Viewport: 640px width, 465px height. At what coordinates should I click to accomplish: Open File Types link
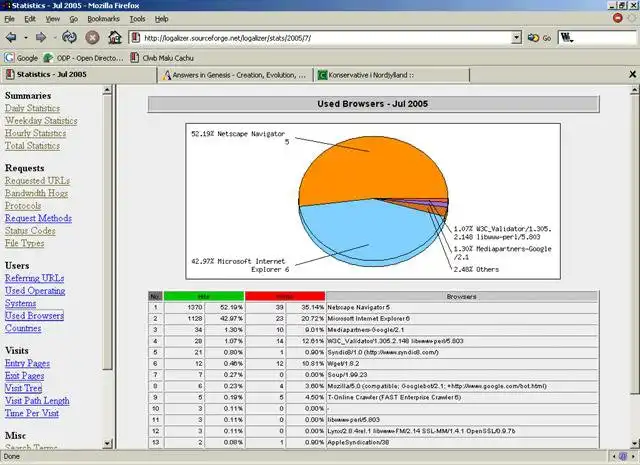coord(24,243)
